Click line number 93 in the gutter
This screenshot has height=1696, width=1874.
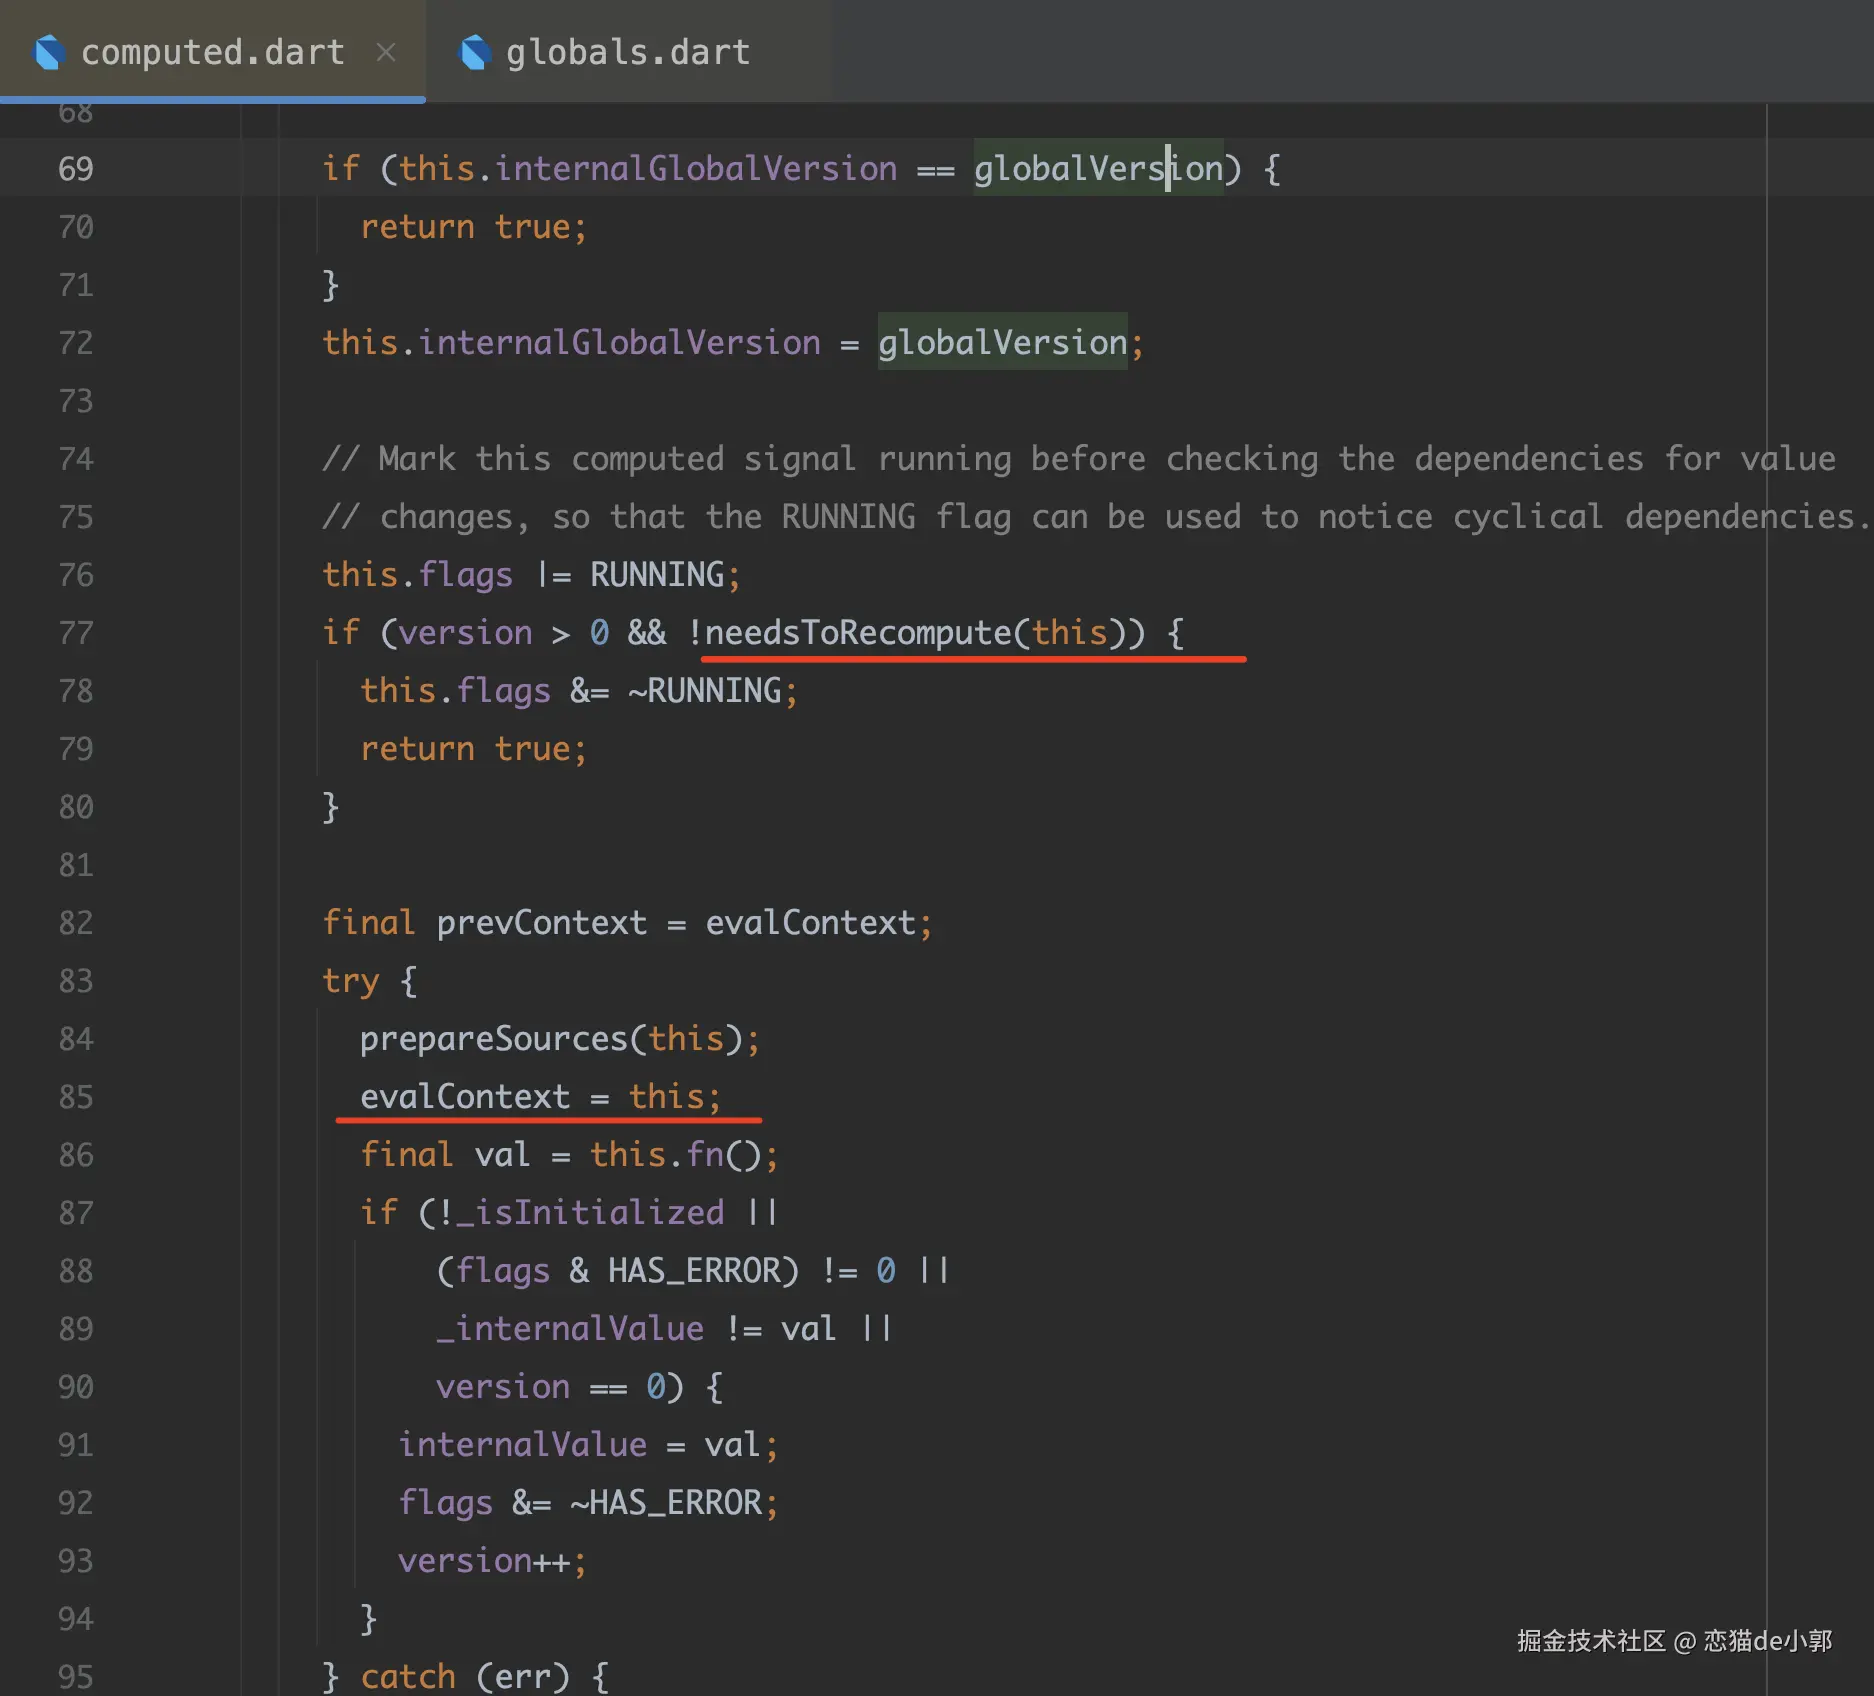pos(76,1561)
